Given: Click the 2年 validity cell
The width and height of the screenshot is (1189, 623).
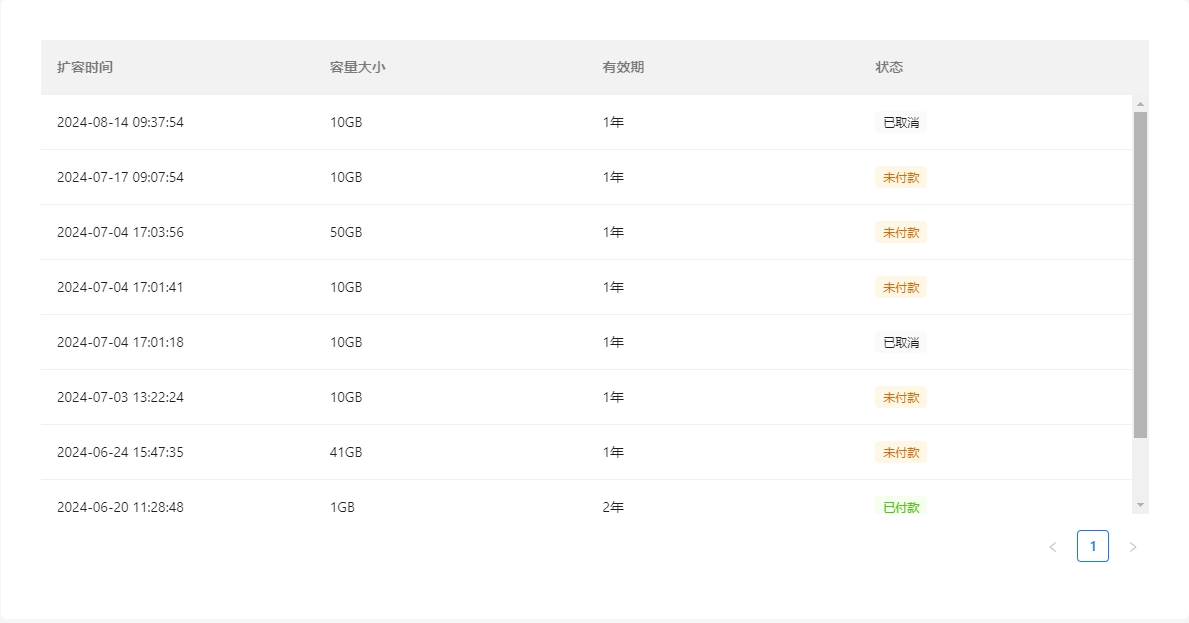Looking at the screenshot, I should coord(613,507).
